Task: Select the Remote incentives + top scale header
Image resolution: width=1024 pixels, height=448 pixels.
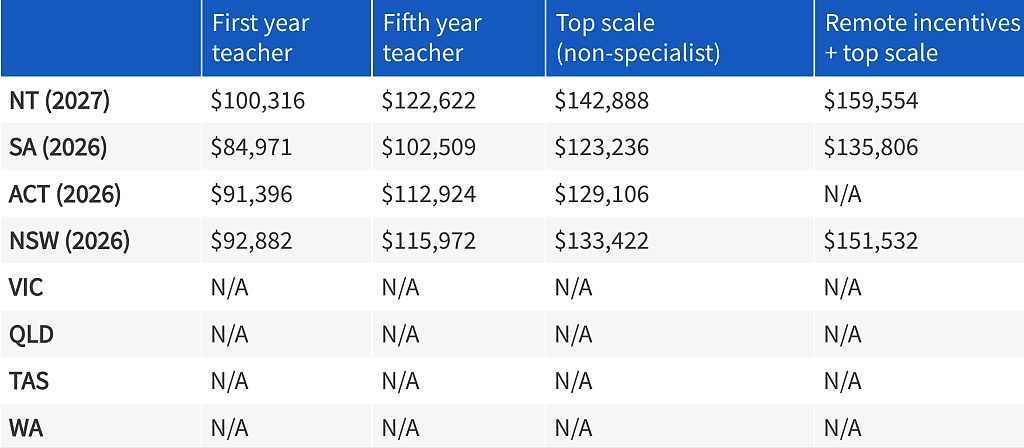Action: (x=923, y=38)
